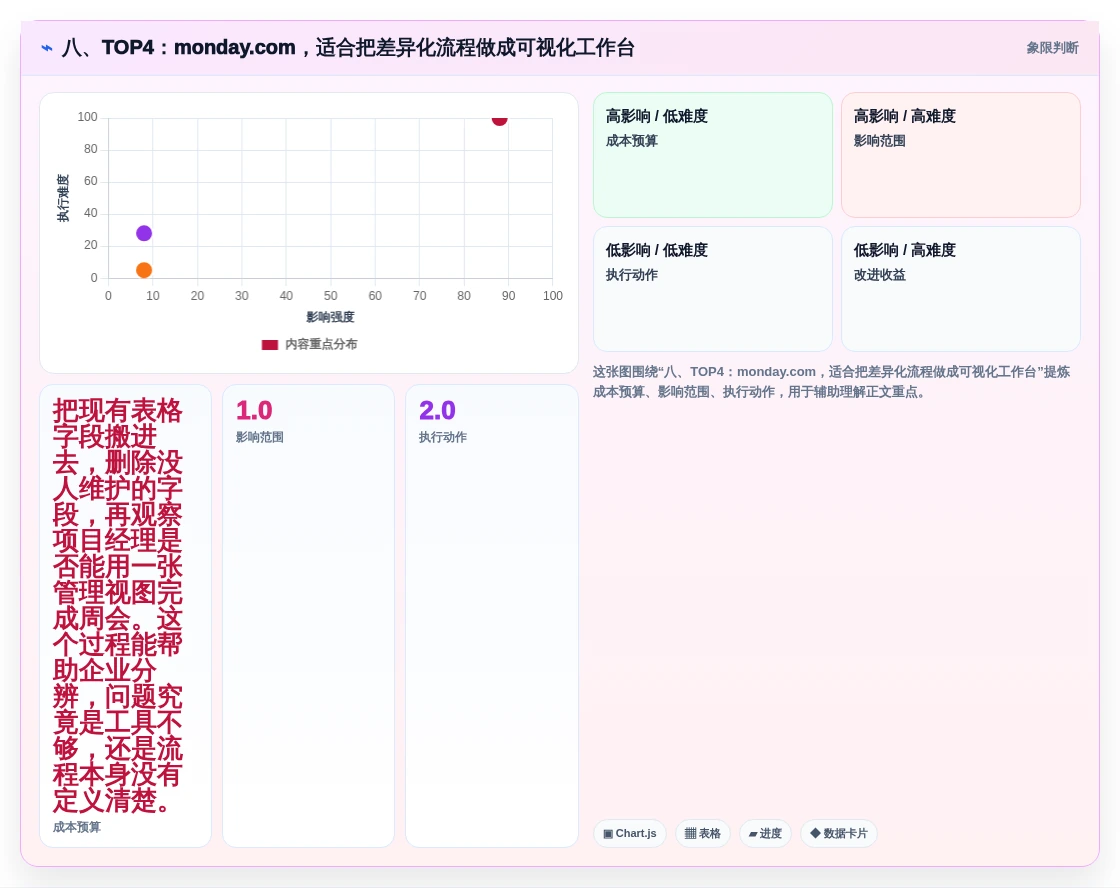
Task: Click the 数据卡片 tag chip
Action: click(839, 834)
